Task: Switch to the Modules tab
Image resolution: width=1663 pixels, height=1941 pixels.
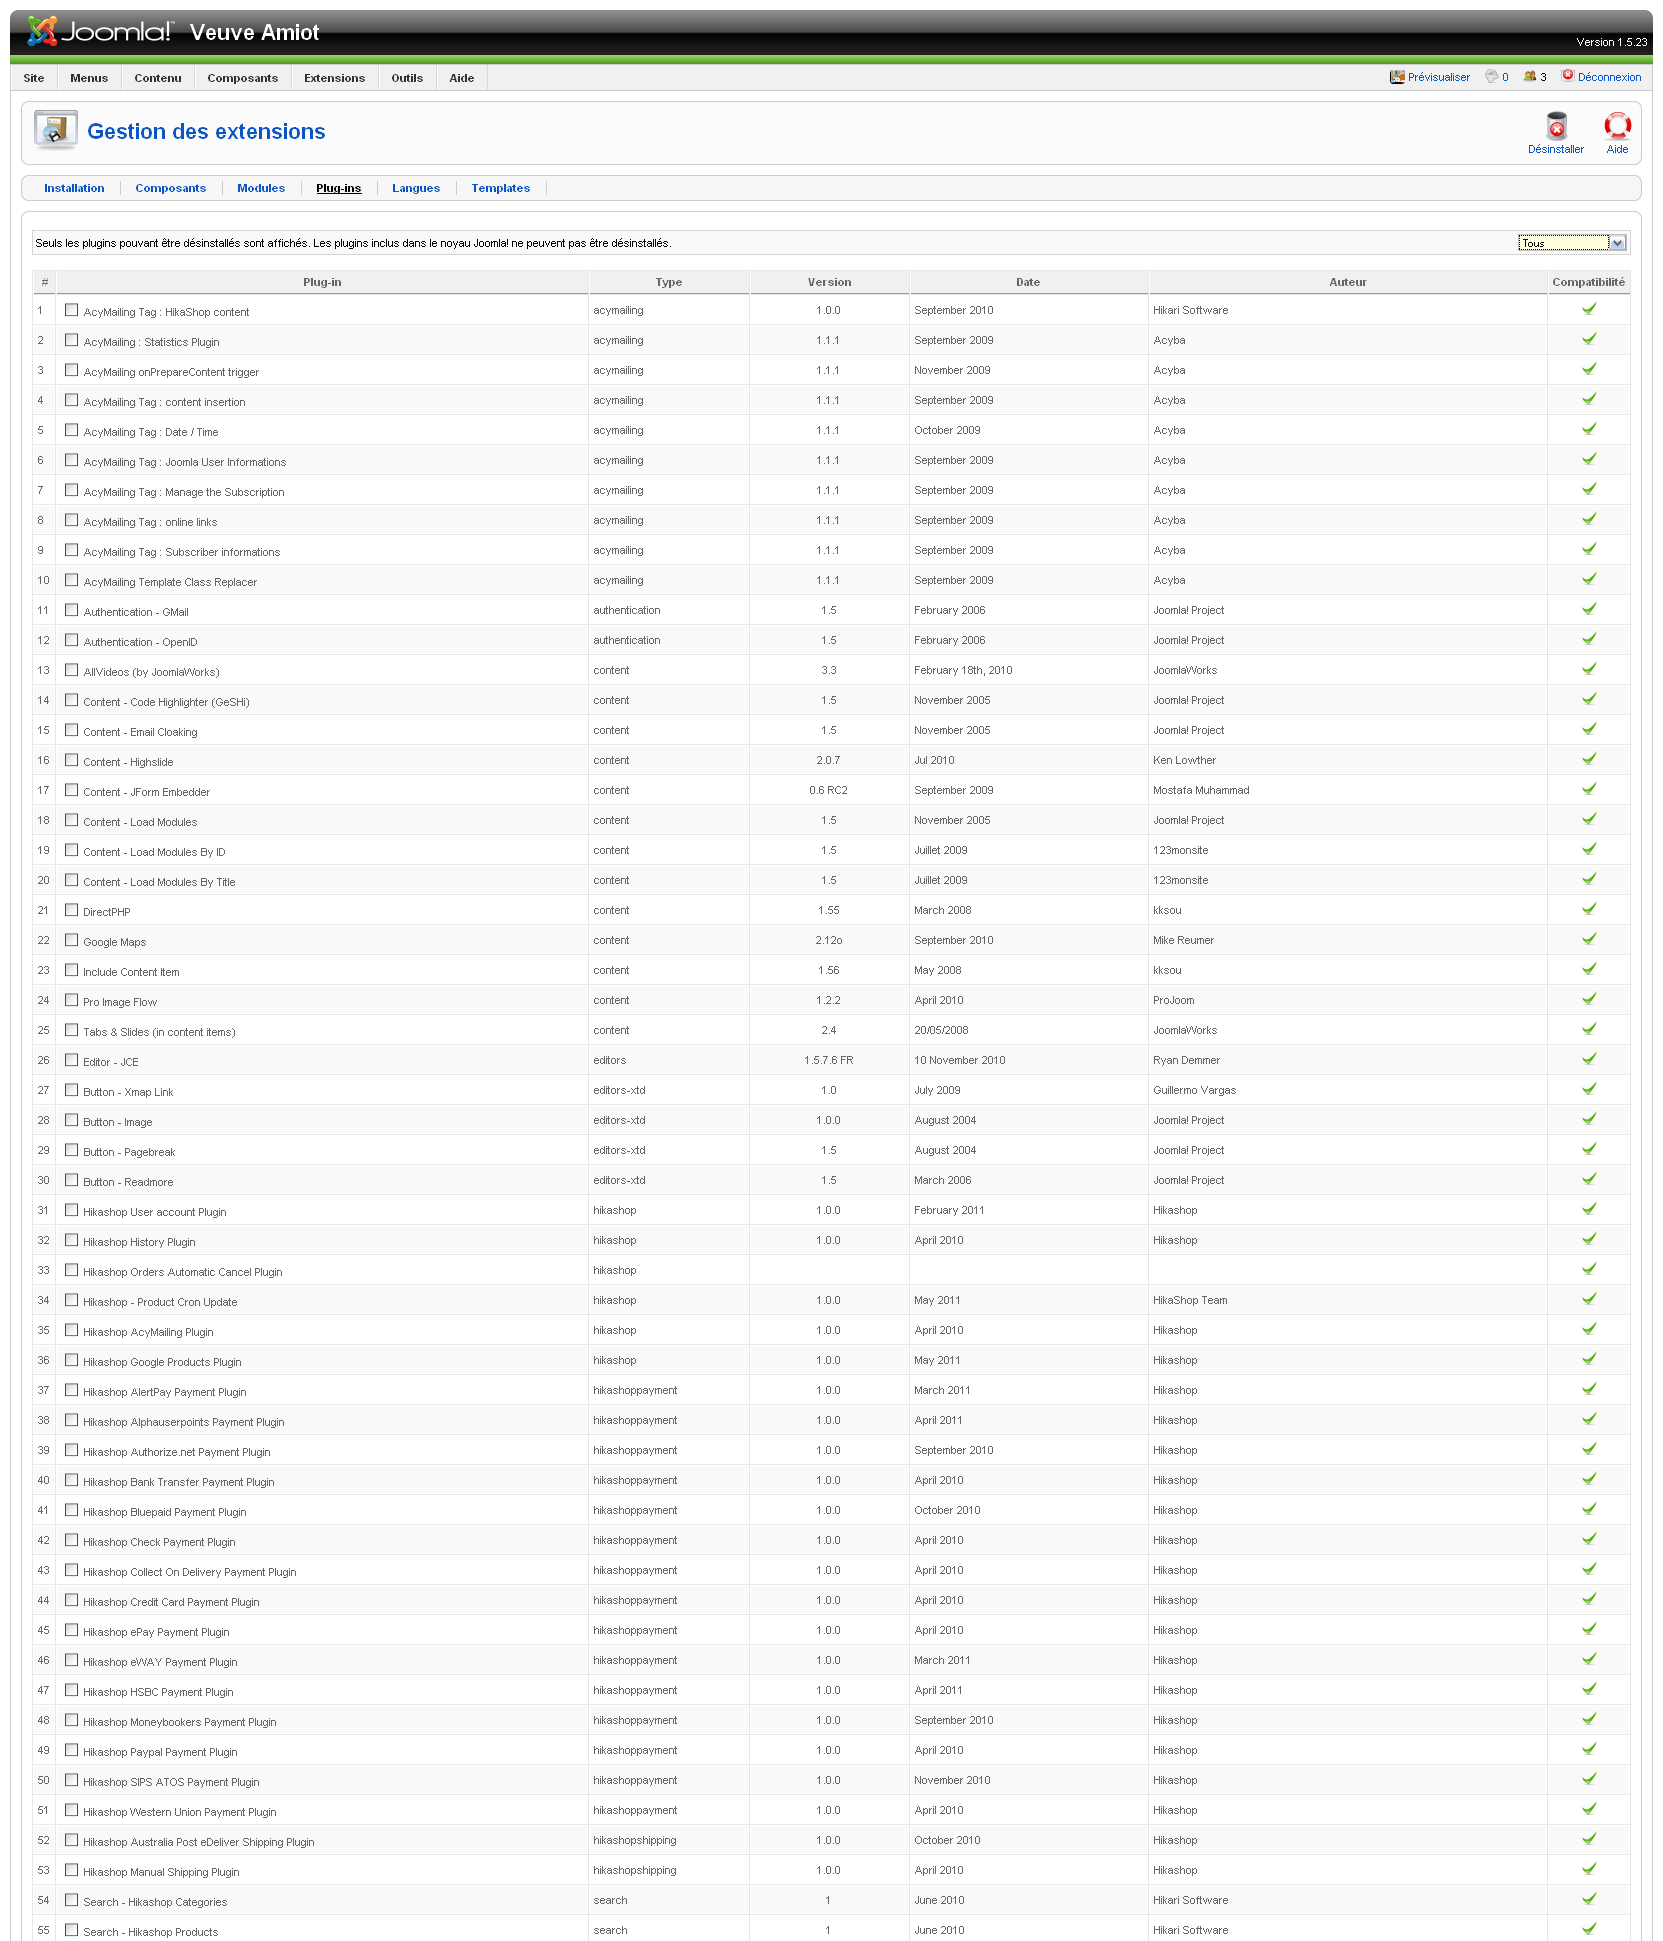Action: (x=261, y=188)
